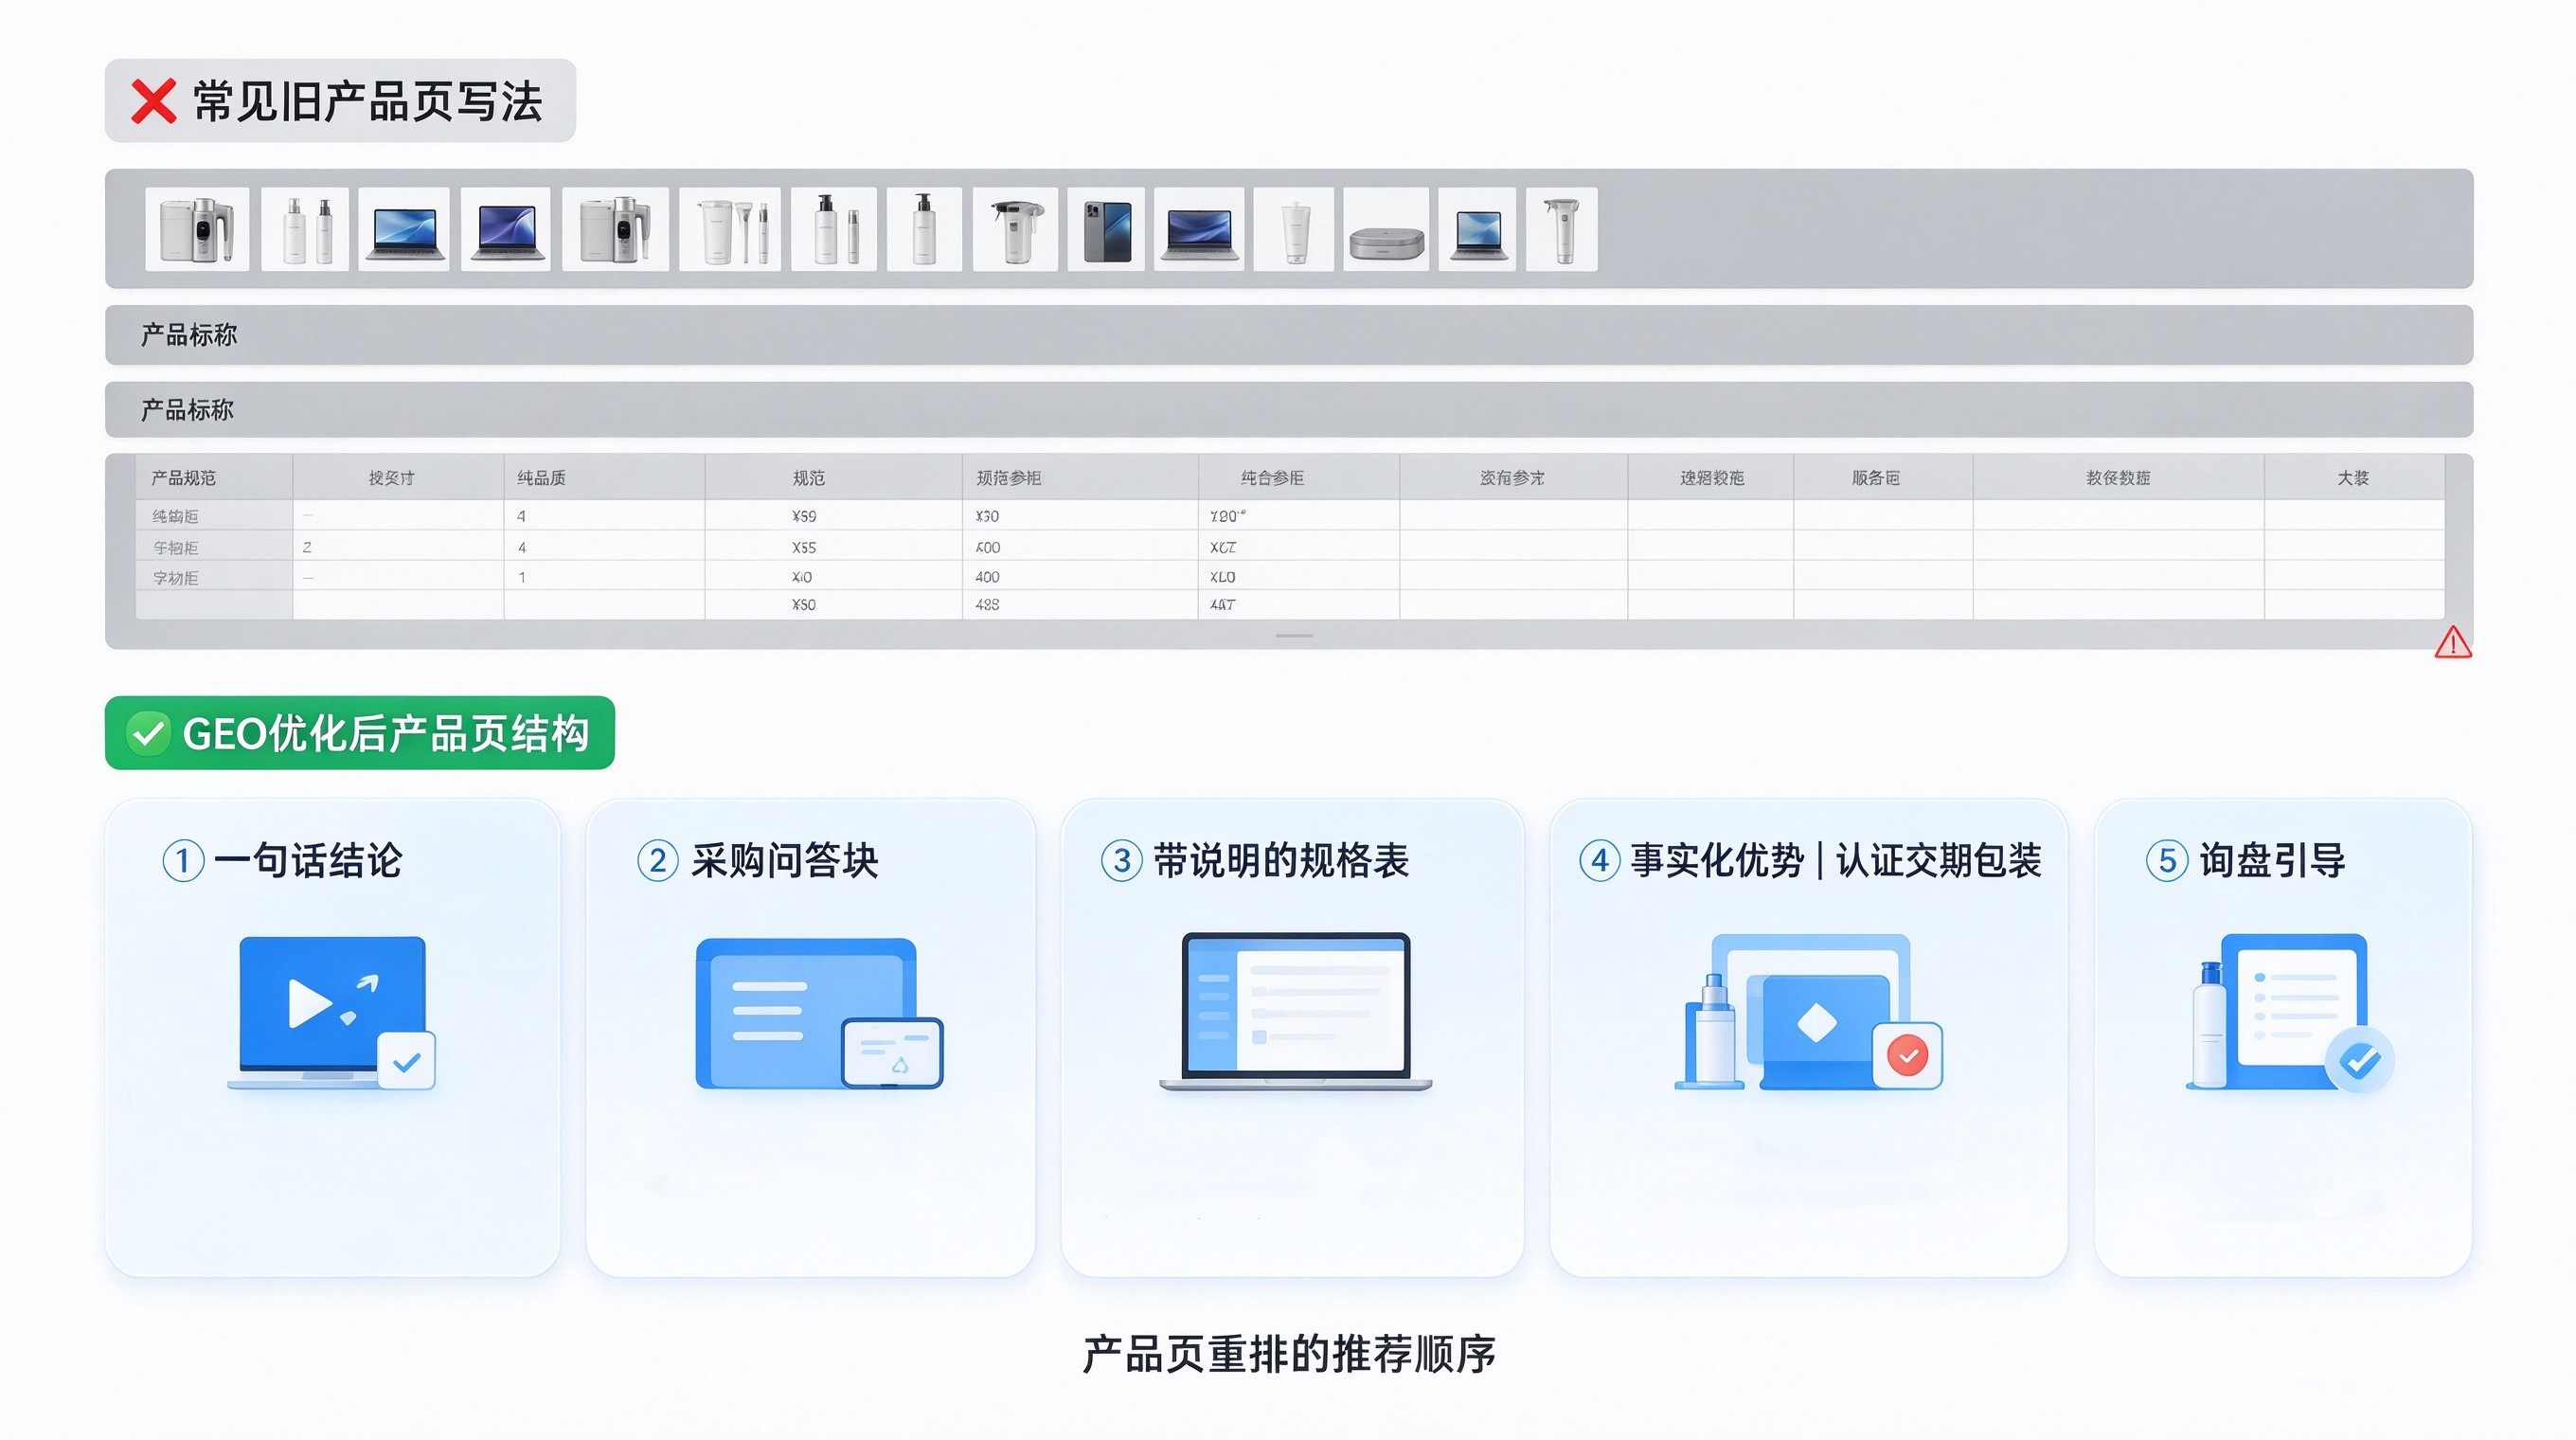Select the thumbnail of cup with brush and tube
This screenshot has width=2576, height=1440.
(x=730, y=229)
